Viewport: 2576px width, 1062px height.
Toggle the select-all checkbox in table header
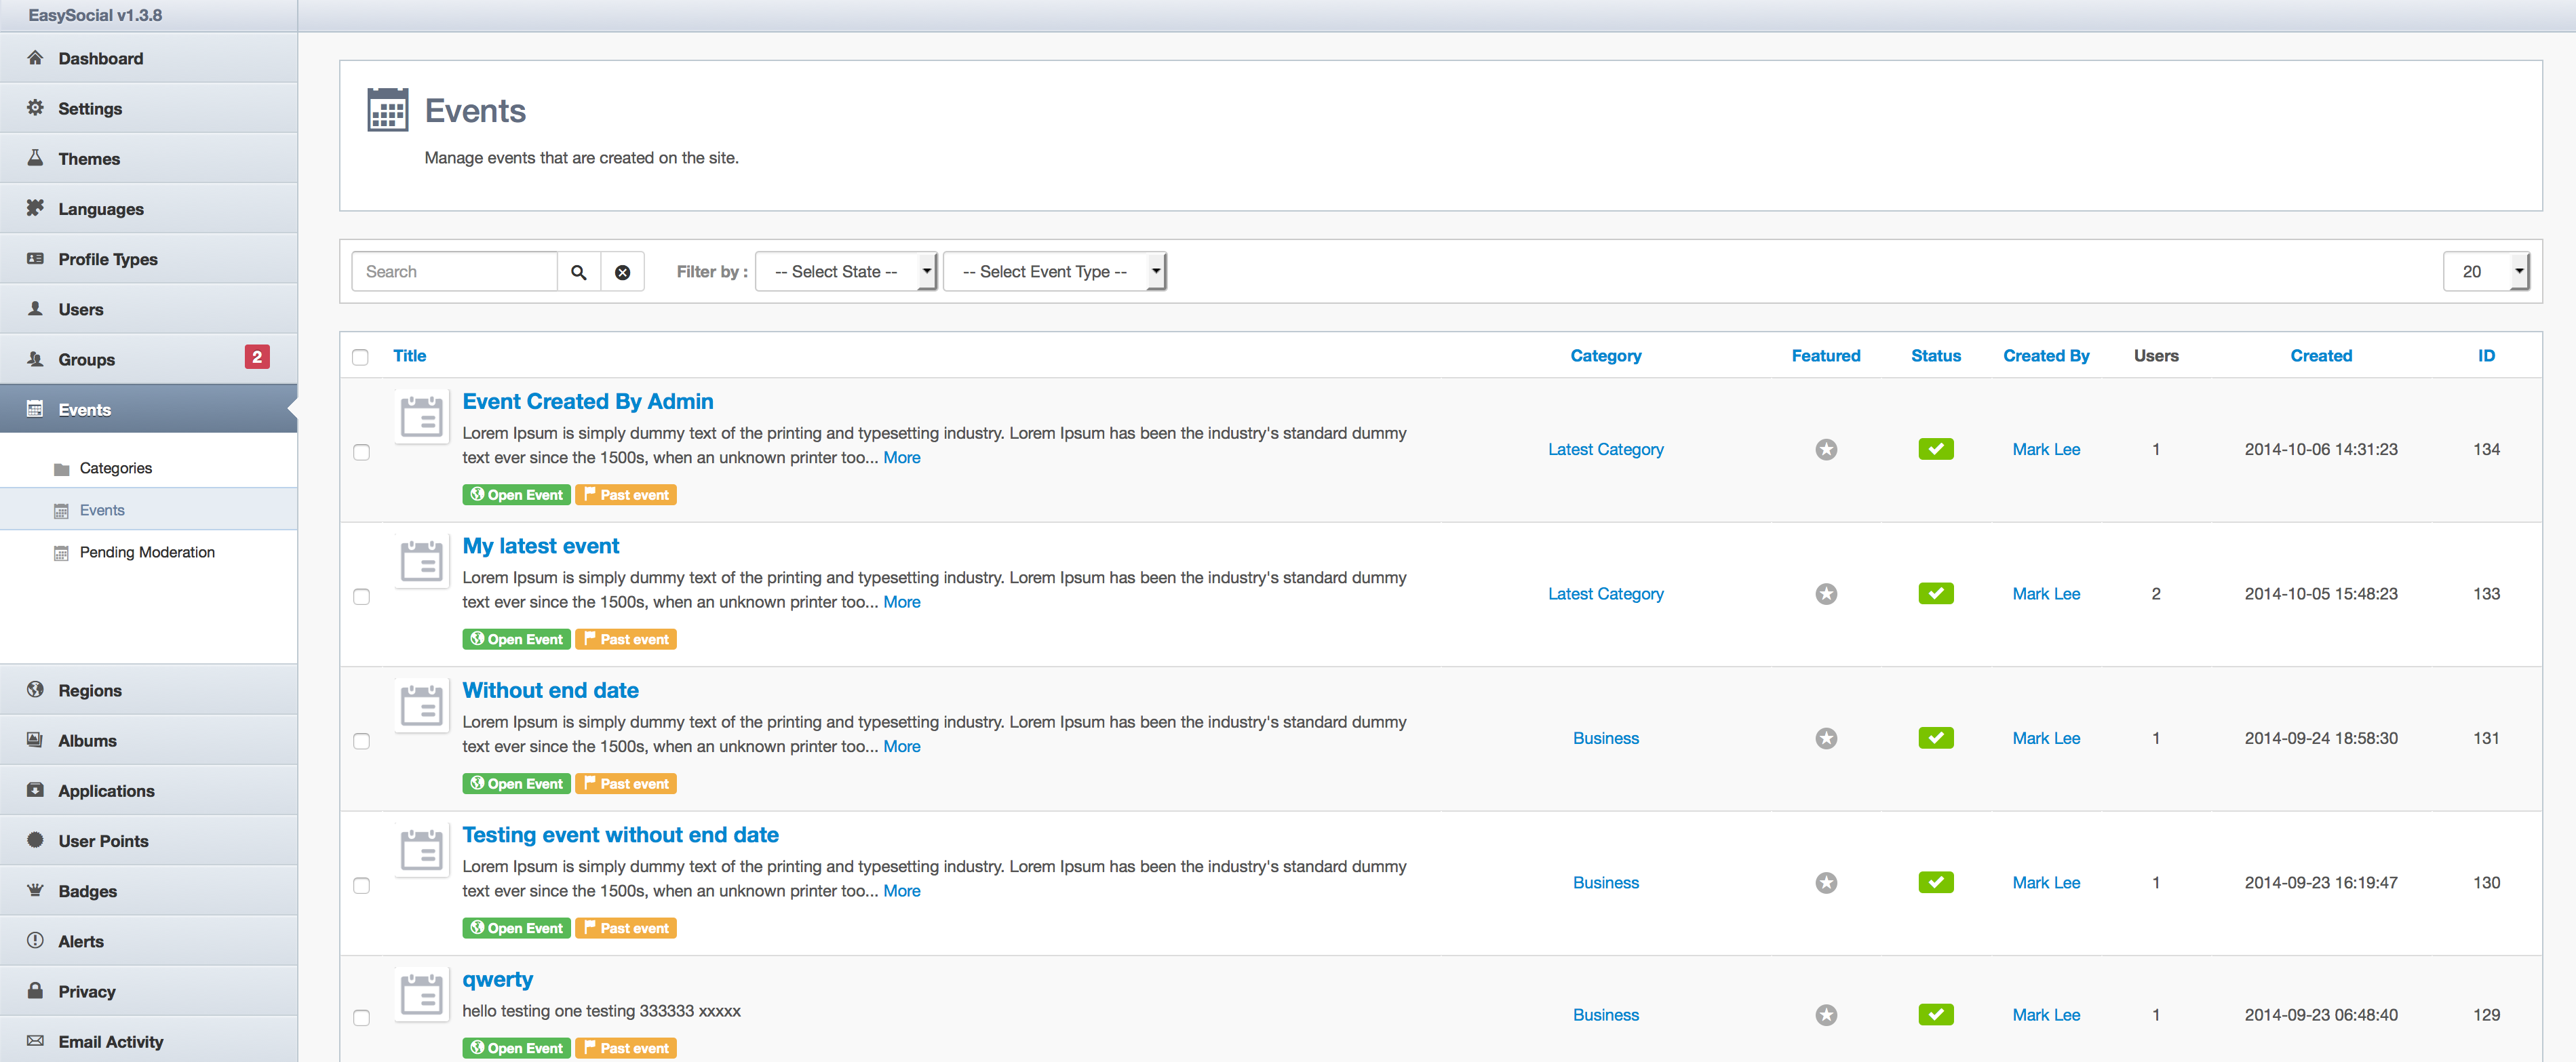point(360,357)
